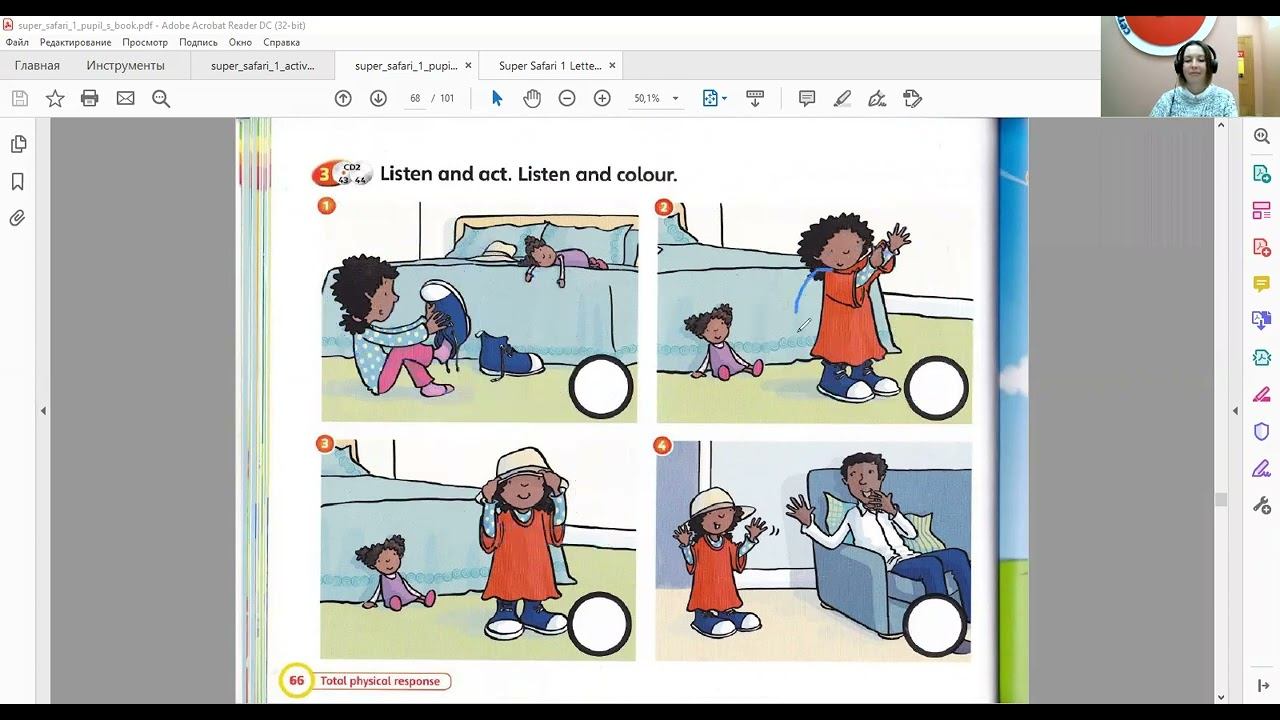The height and width of the screenshot is (720, 1280).
Task: Open Compress PDF tool in the right pane
Action: tap(1262, 357)
